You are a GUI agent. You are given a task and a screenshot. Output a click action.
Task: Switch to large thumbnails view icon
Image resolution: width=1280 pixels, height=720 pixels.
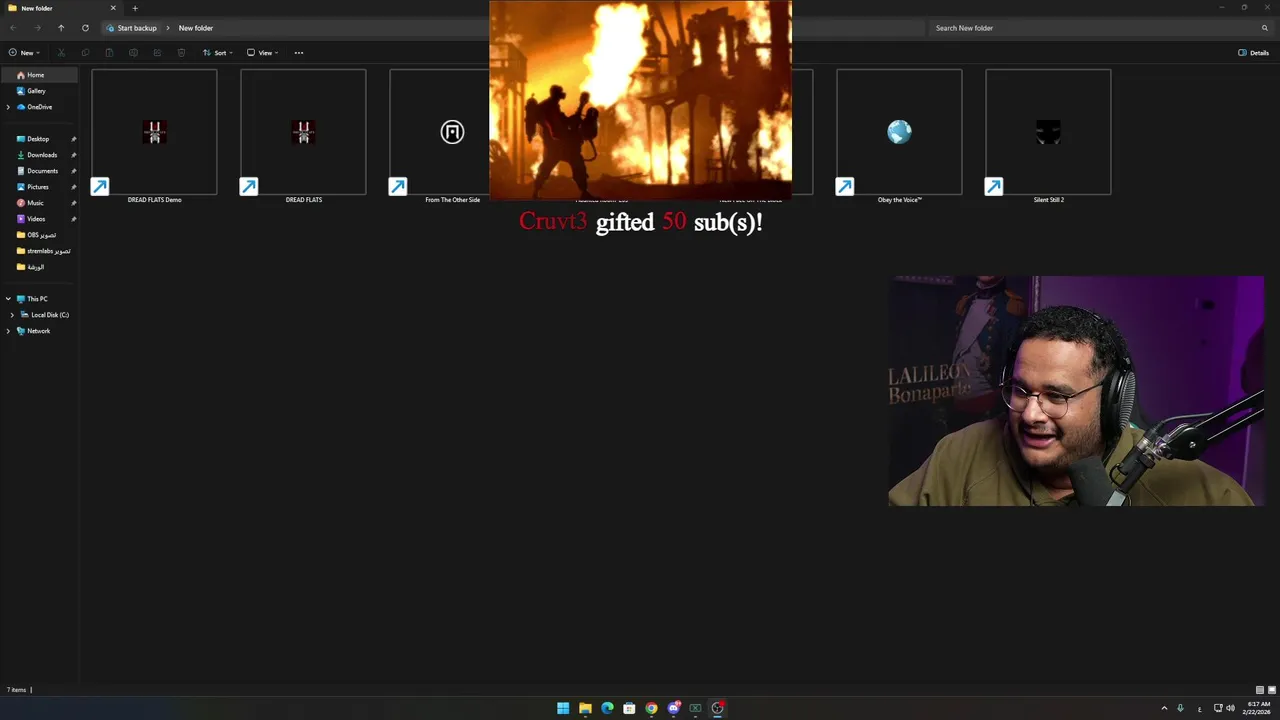click(x=1272, y=690)
